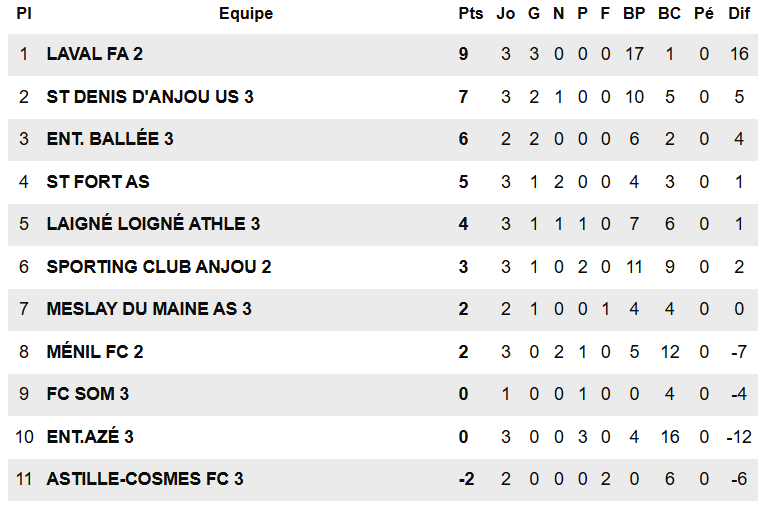The height and width of the screenshot is (508, 762).
Task: Select the ENT. BALLÉE 3 team name
Action: 110,139
